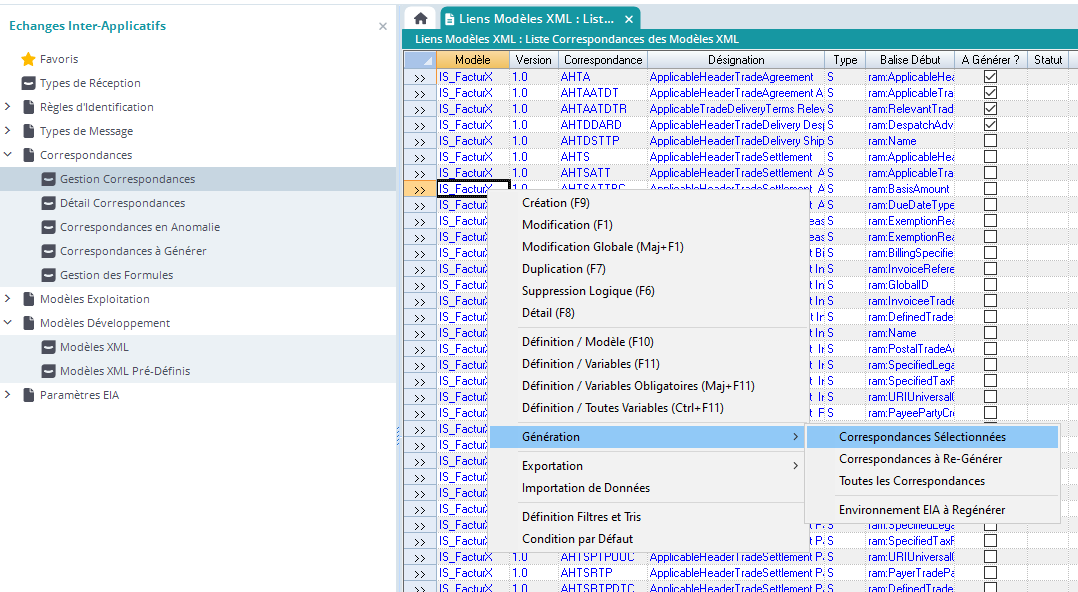Open Correspondances en Anomalie in sidebar
1078x592 pixels.
(x=139, y=227)
